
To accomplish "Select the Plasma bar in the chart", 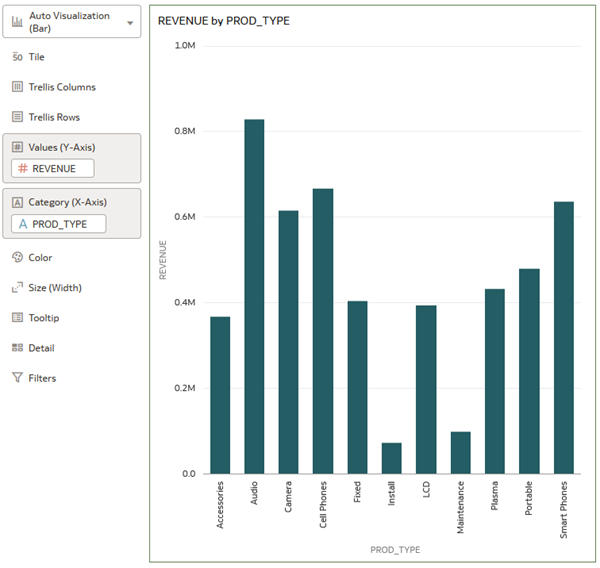I will pyautogui.click(x=495, y=381).
